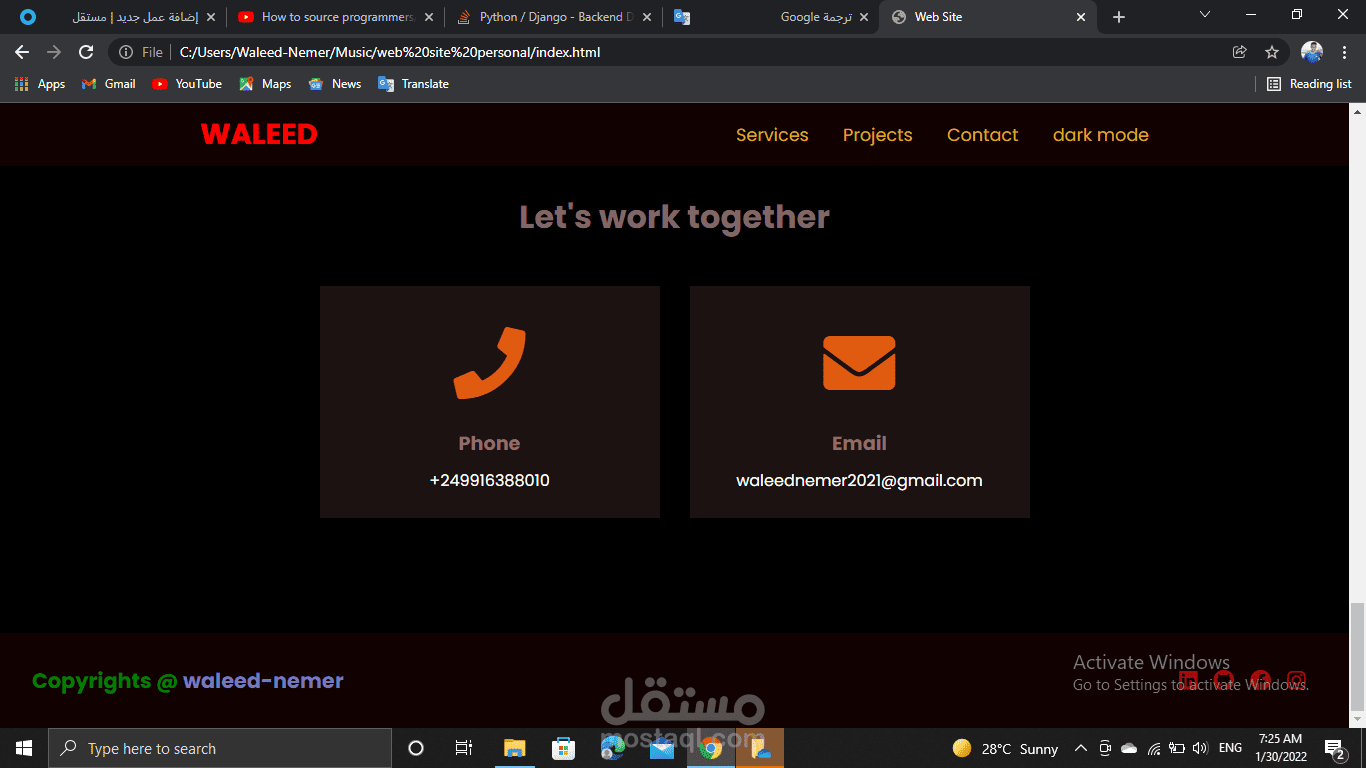
Task: Go back with the browser back arrow
Action: 22,52
